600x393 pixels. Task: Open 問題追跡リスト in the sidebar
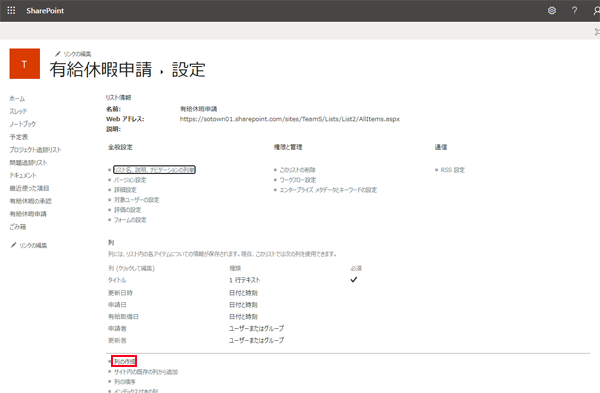[28, 163]
